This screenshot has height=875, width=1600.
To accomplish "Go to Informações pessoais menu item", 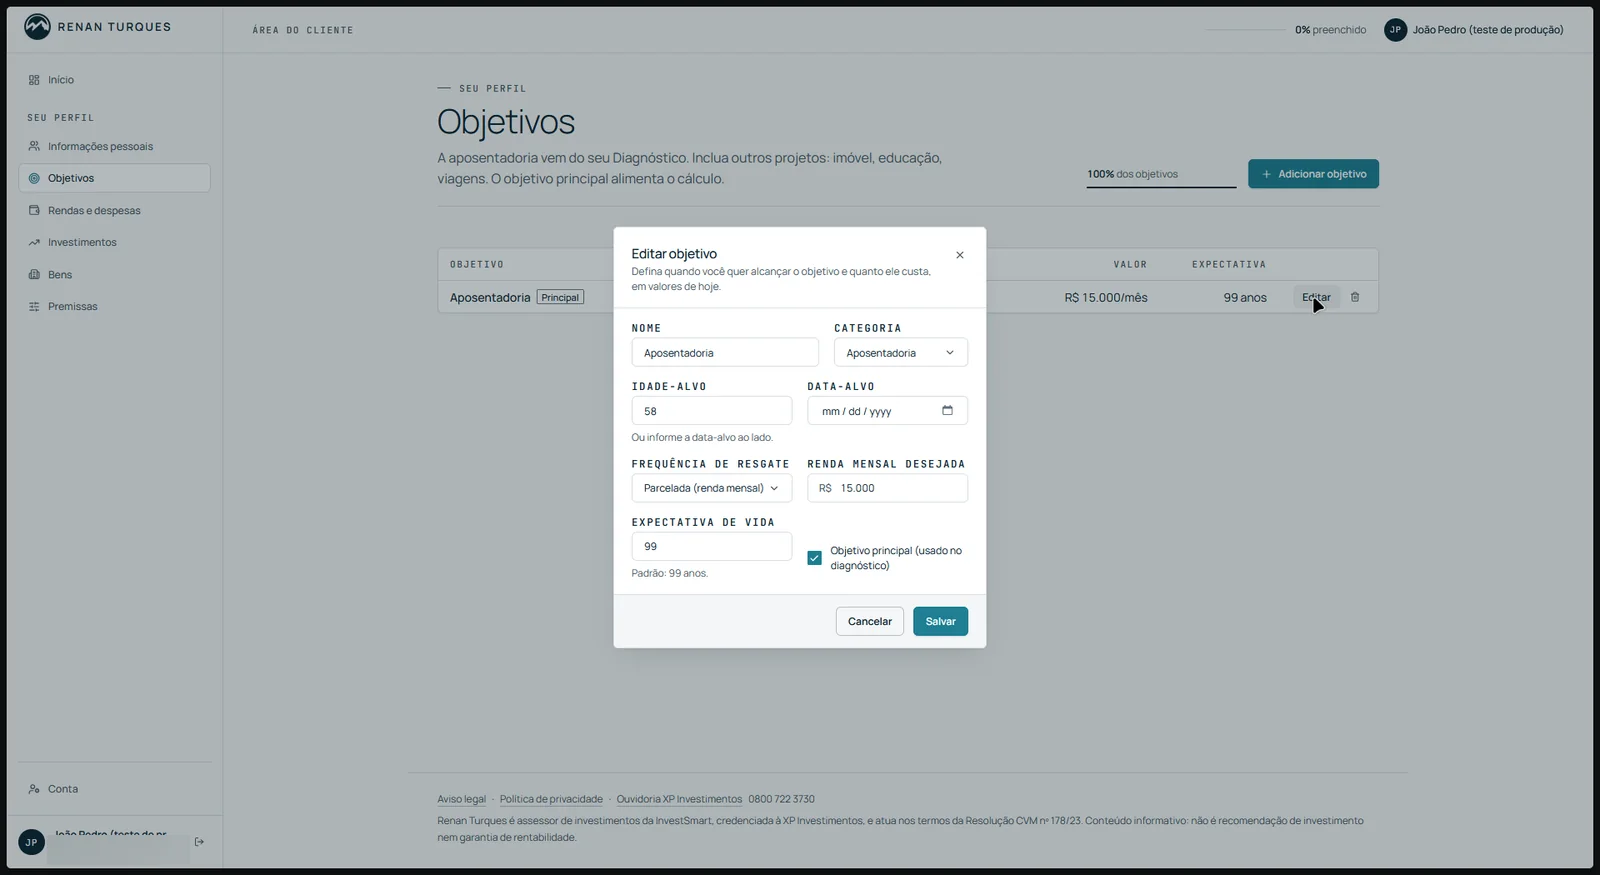I will pos(115,146).
